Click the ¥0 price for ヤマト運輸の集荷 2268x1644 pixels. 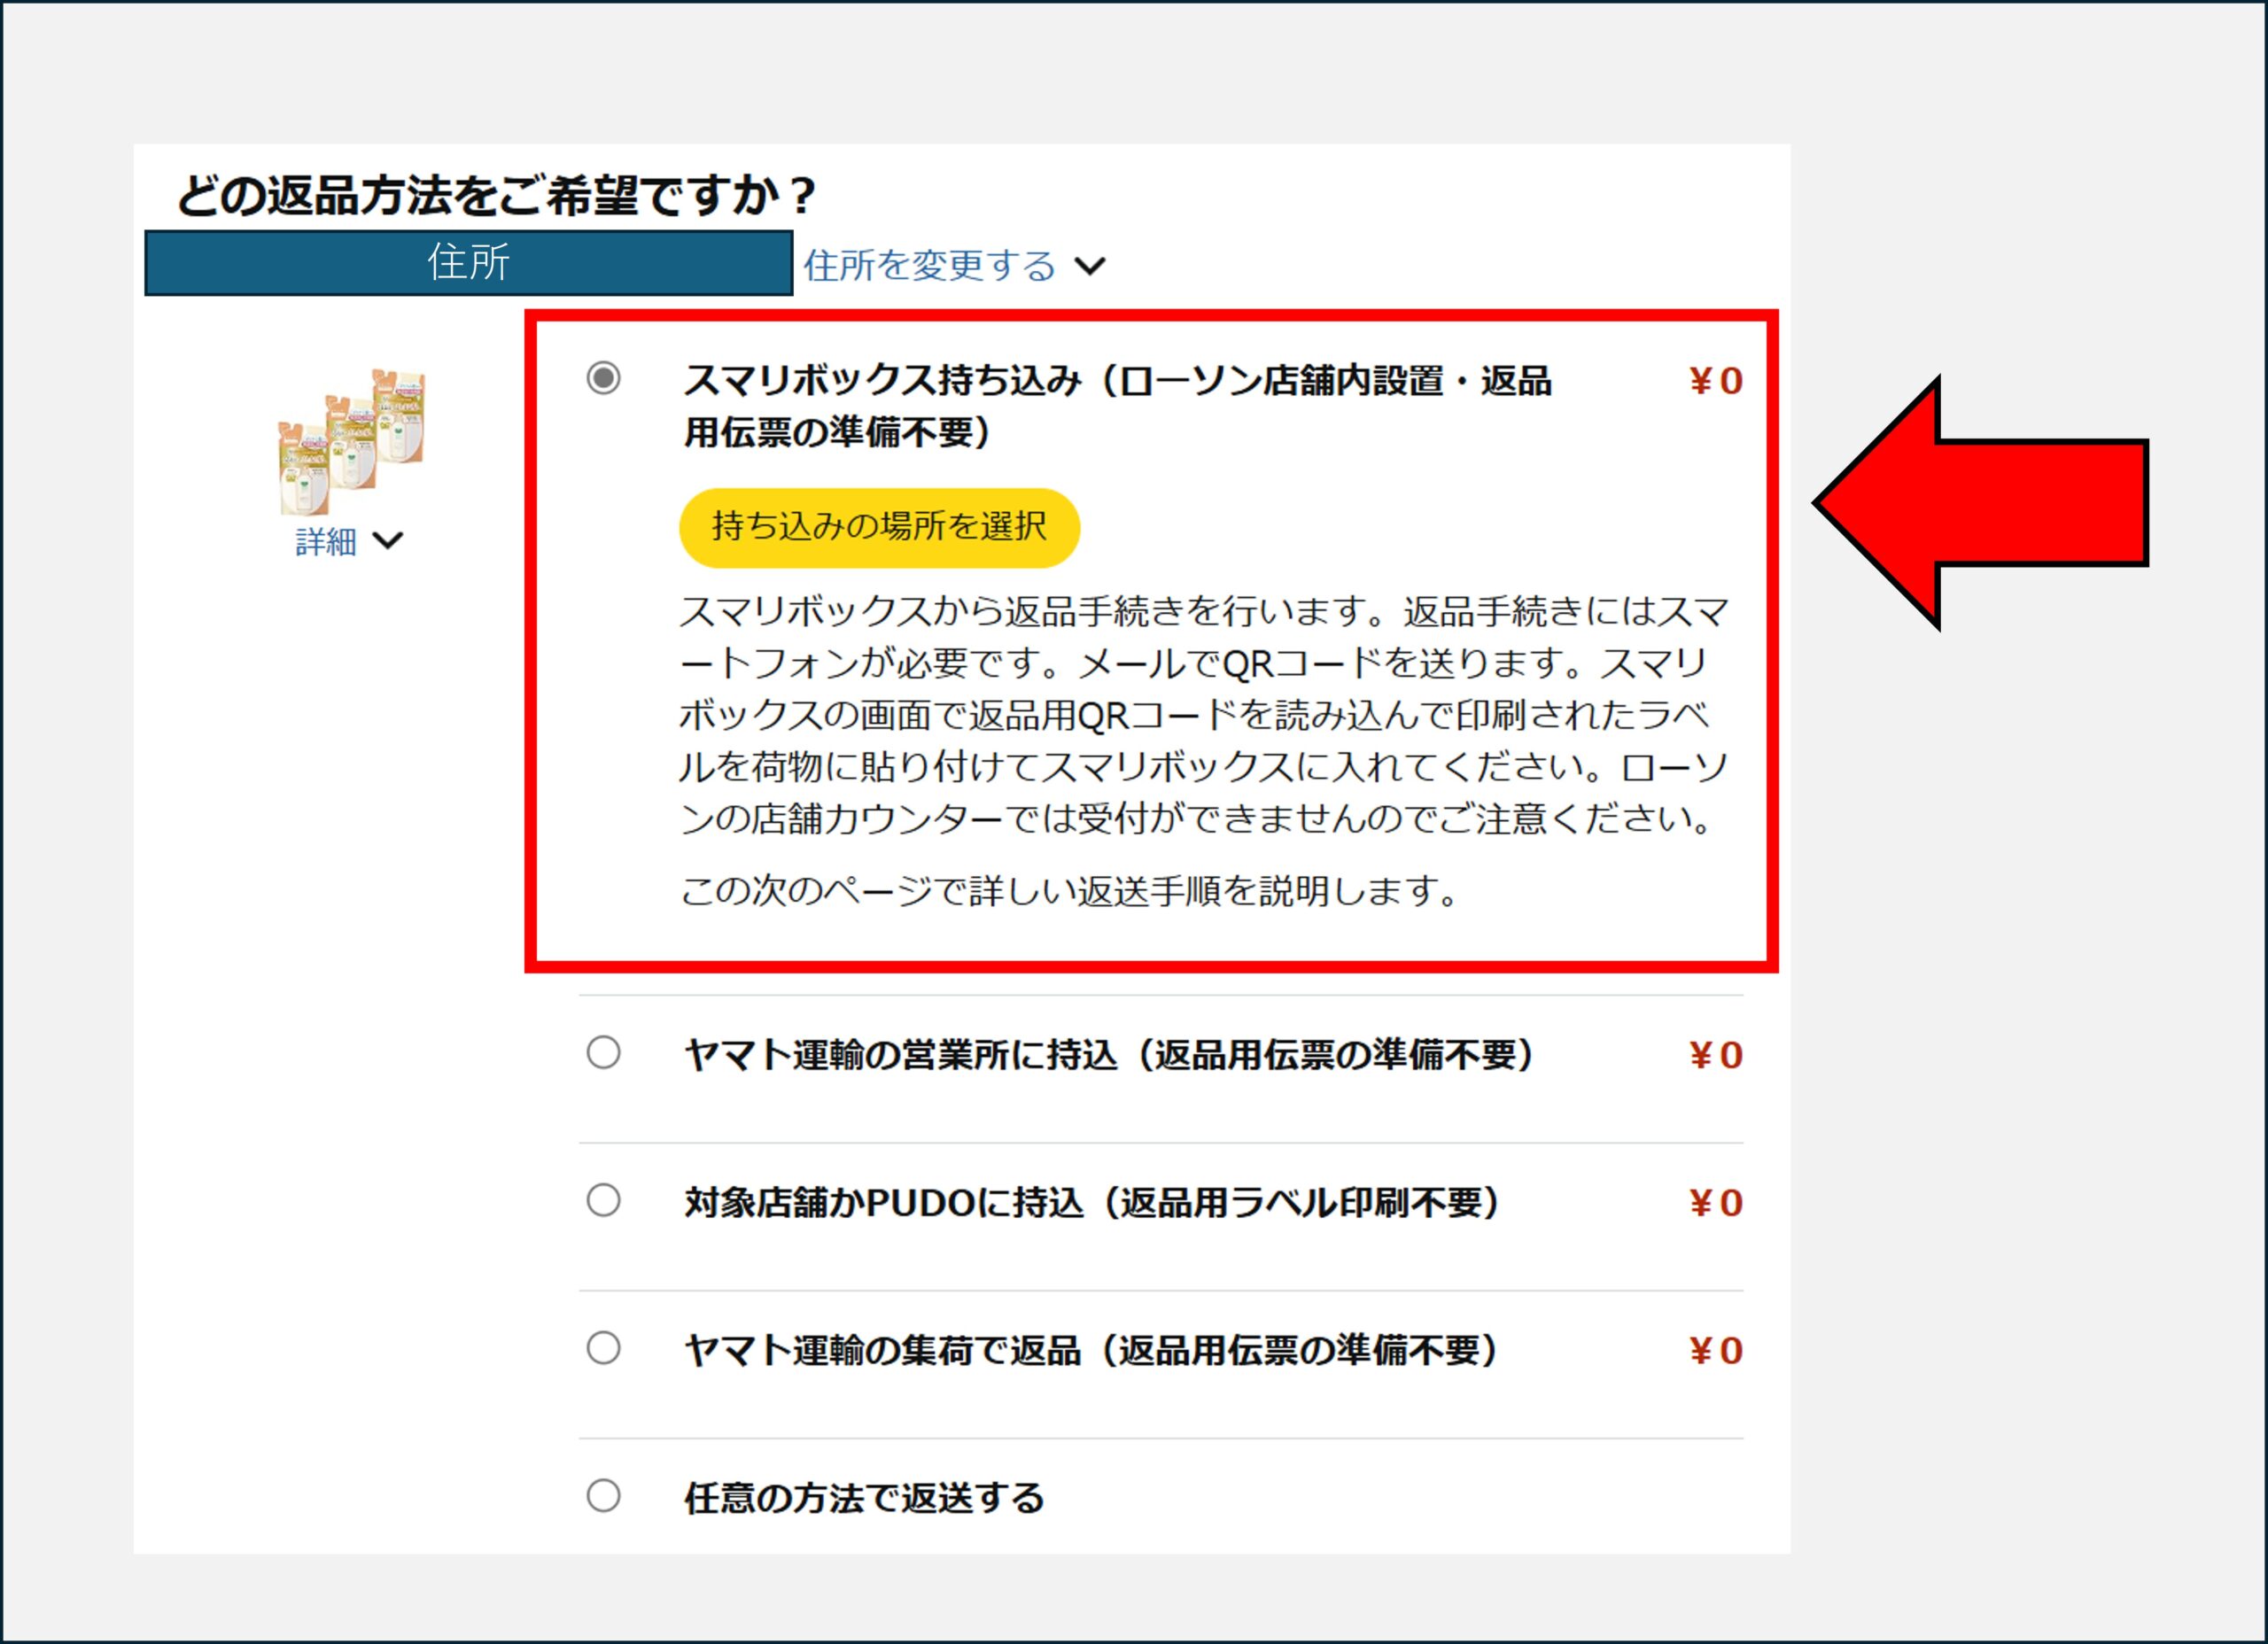click(x=1716, y=1351)
